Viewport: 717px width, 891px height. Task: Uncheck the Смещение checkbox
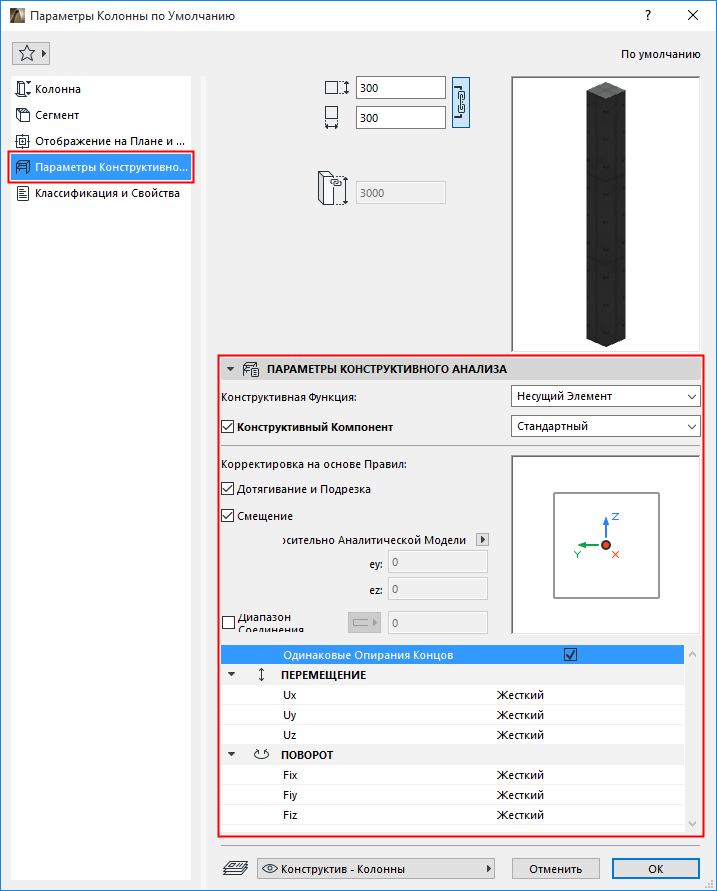click(x=227, y=516)
